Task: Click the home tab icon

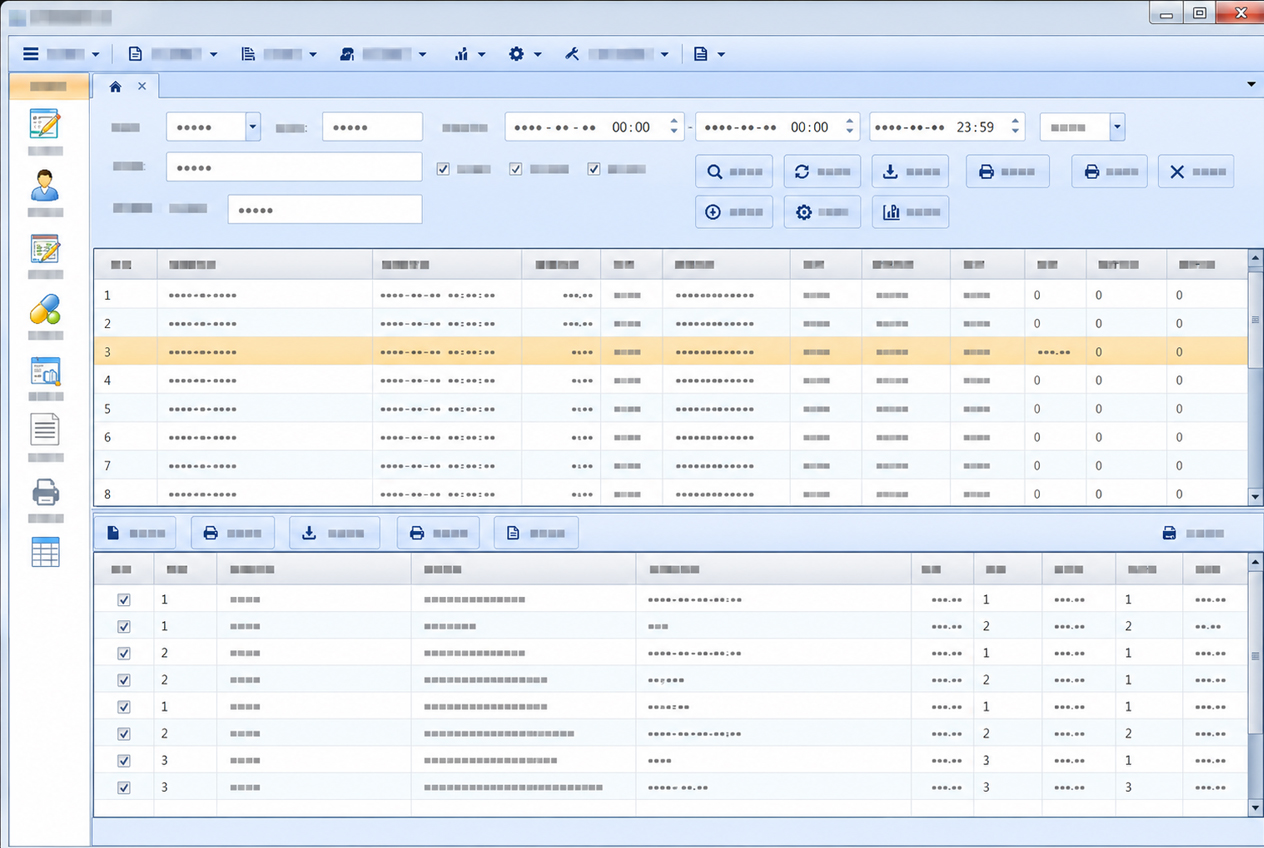Action: pyautogui.click(x=115, y=87)
